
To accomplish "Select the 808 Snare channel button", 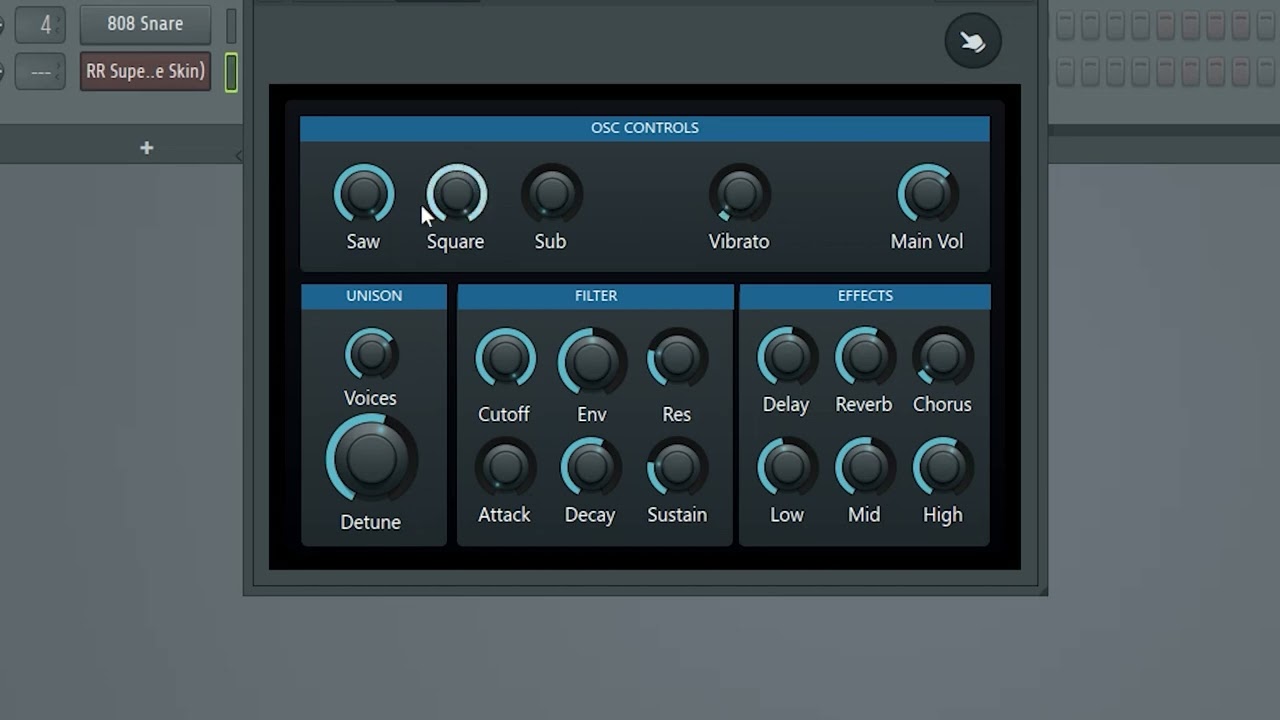I will [145, 24].
